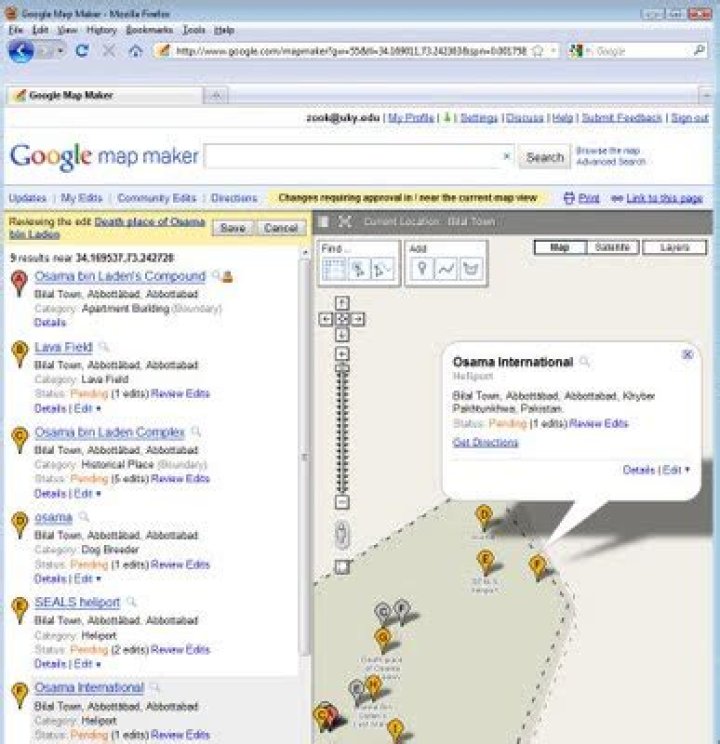Zoom out with the minus button
720x744 pixels.
tap(342, 502)
